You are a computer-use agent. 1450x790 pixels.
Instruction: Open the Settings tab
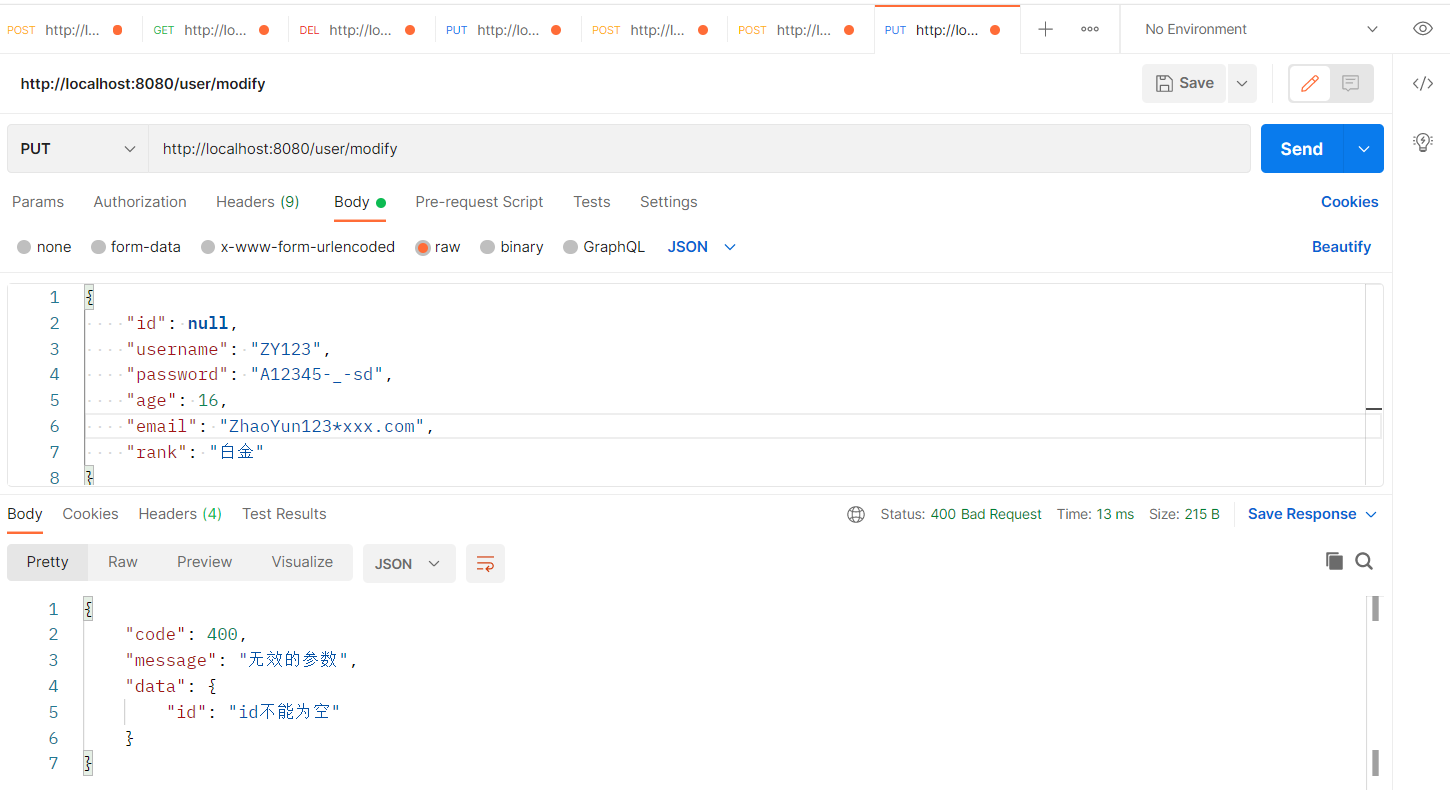[668, 202]
